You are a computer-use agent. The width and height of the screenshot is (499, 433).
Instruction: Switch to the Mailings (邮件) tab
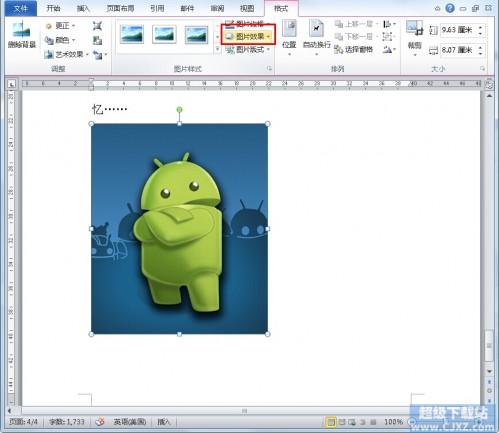pos(187,9)
